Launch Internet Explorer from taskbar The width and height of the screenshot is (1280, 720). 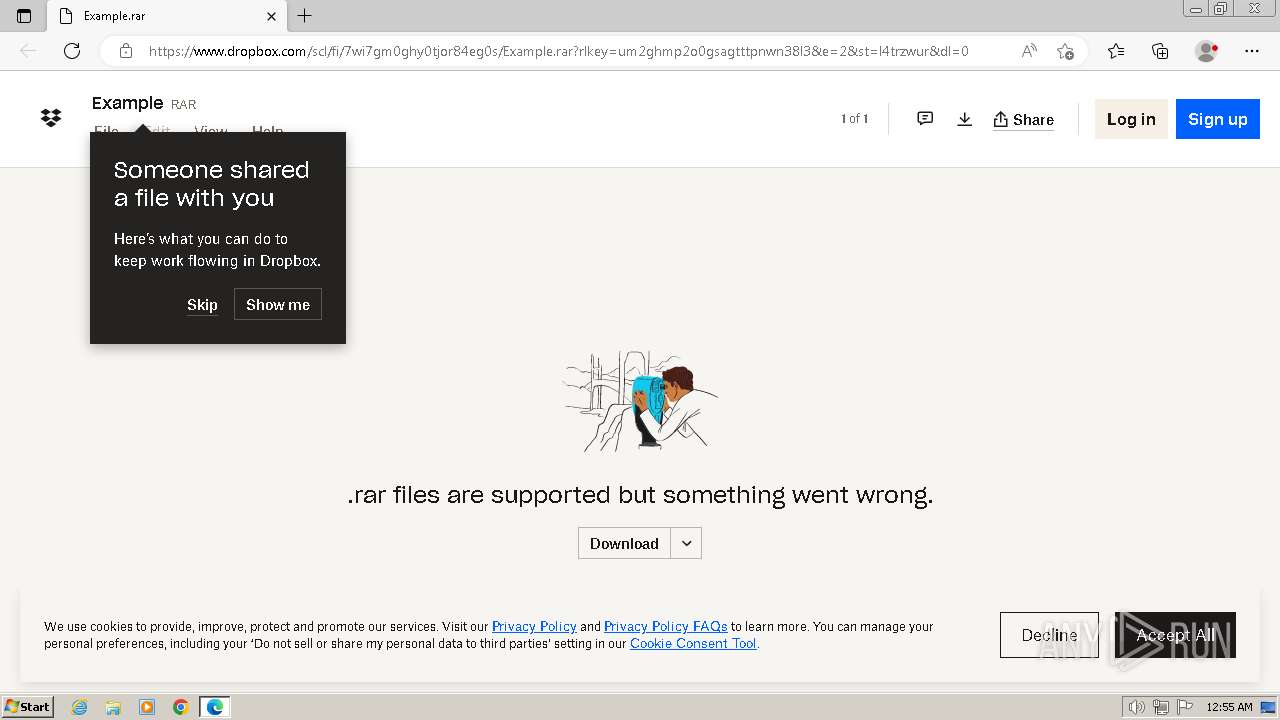click(x=79, y=707)
